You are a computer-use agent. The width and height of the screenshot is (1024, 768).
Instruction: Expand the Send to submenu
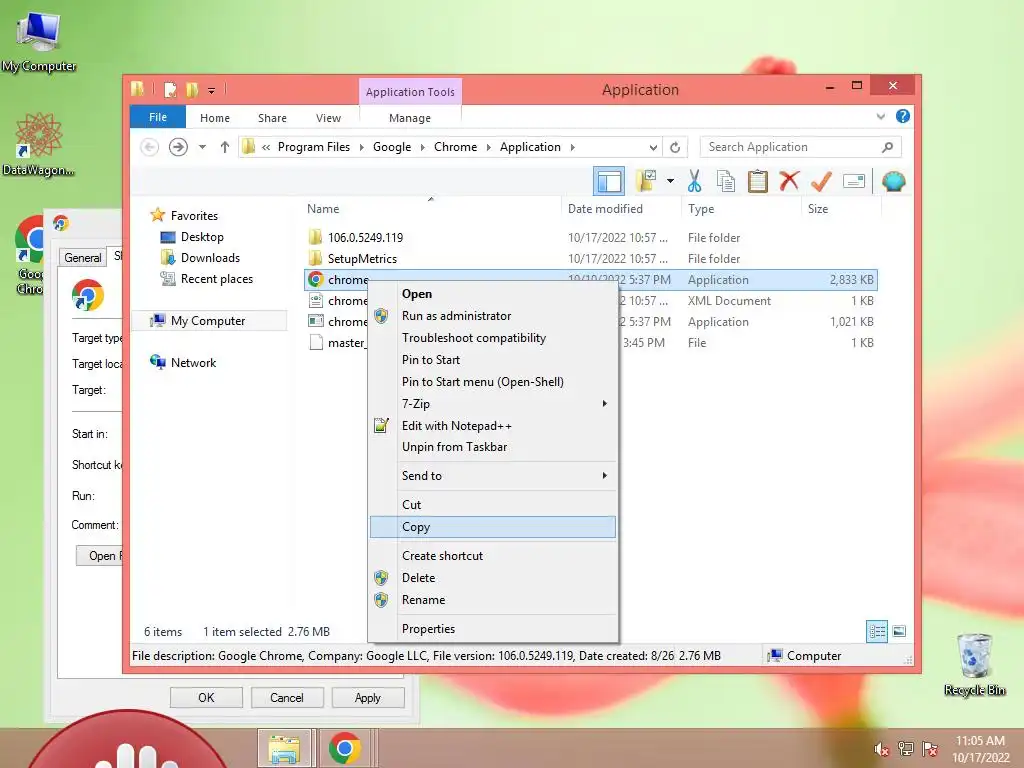(493, 476)
